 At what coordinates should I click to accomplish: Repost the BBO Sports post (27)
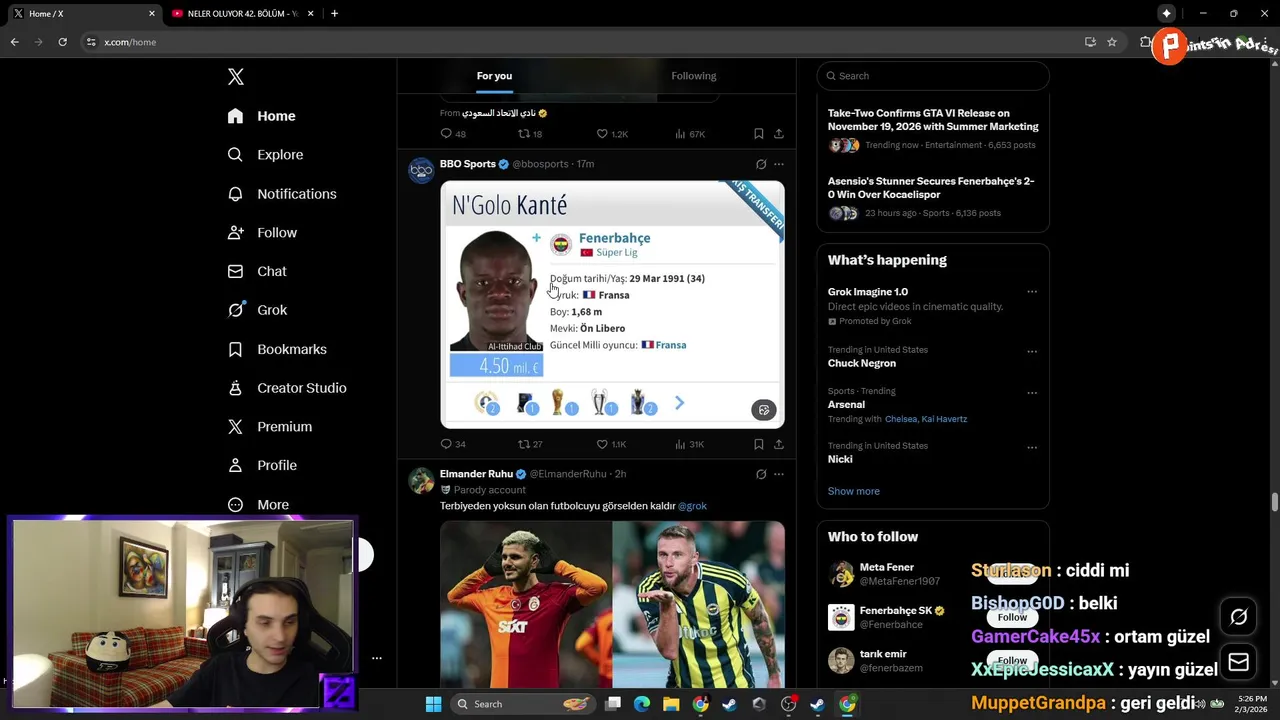click(530, 444)
